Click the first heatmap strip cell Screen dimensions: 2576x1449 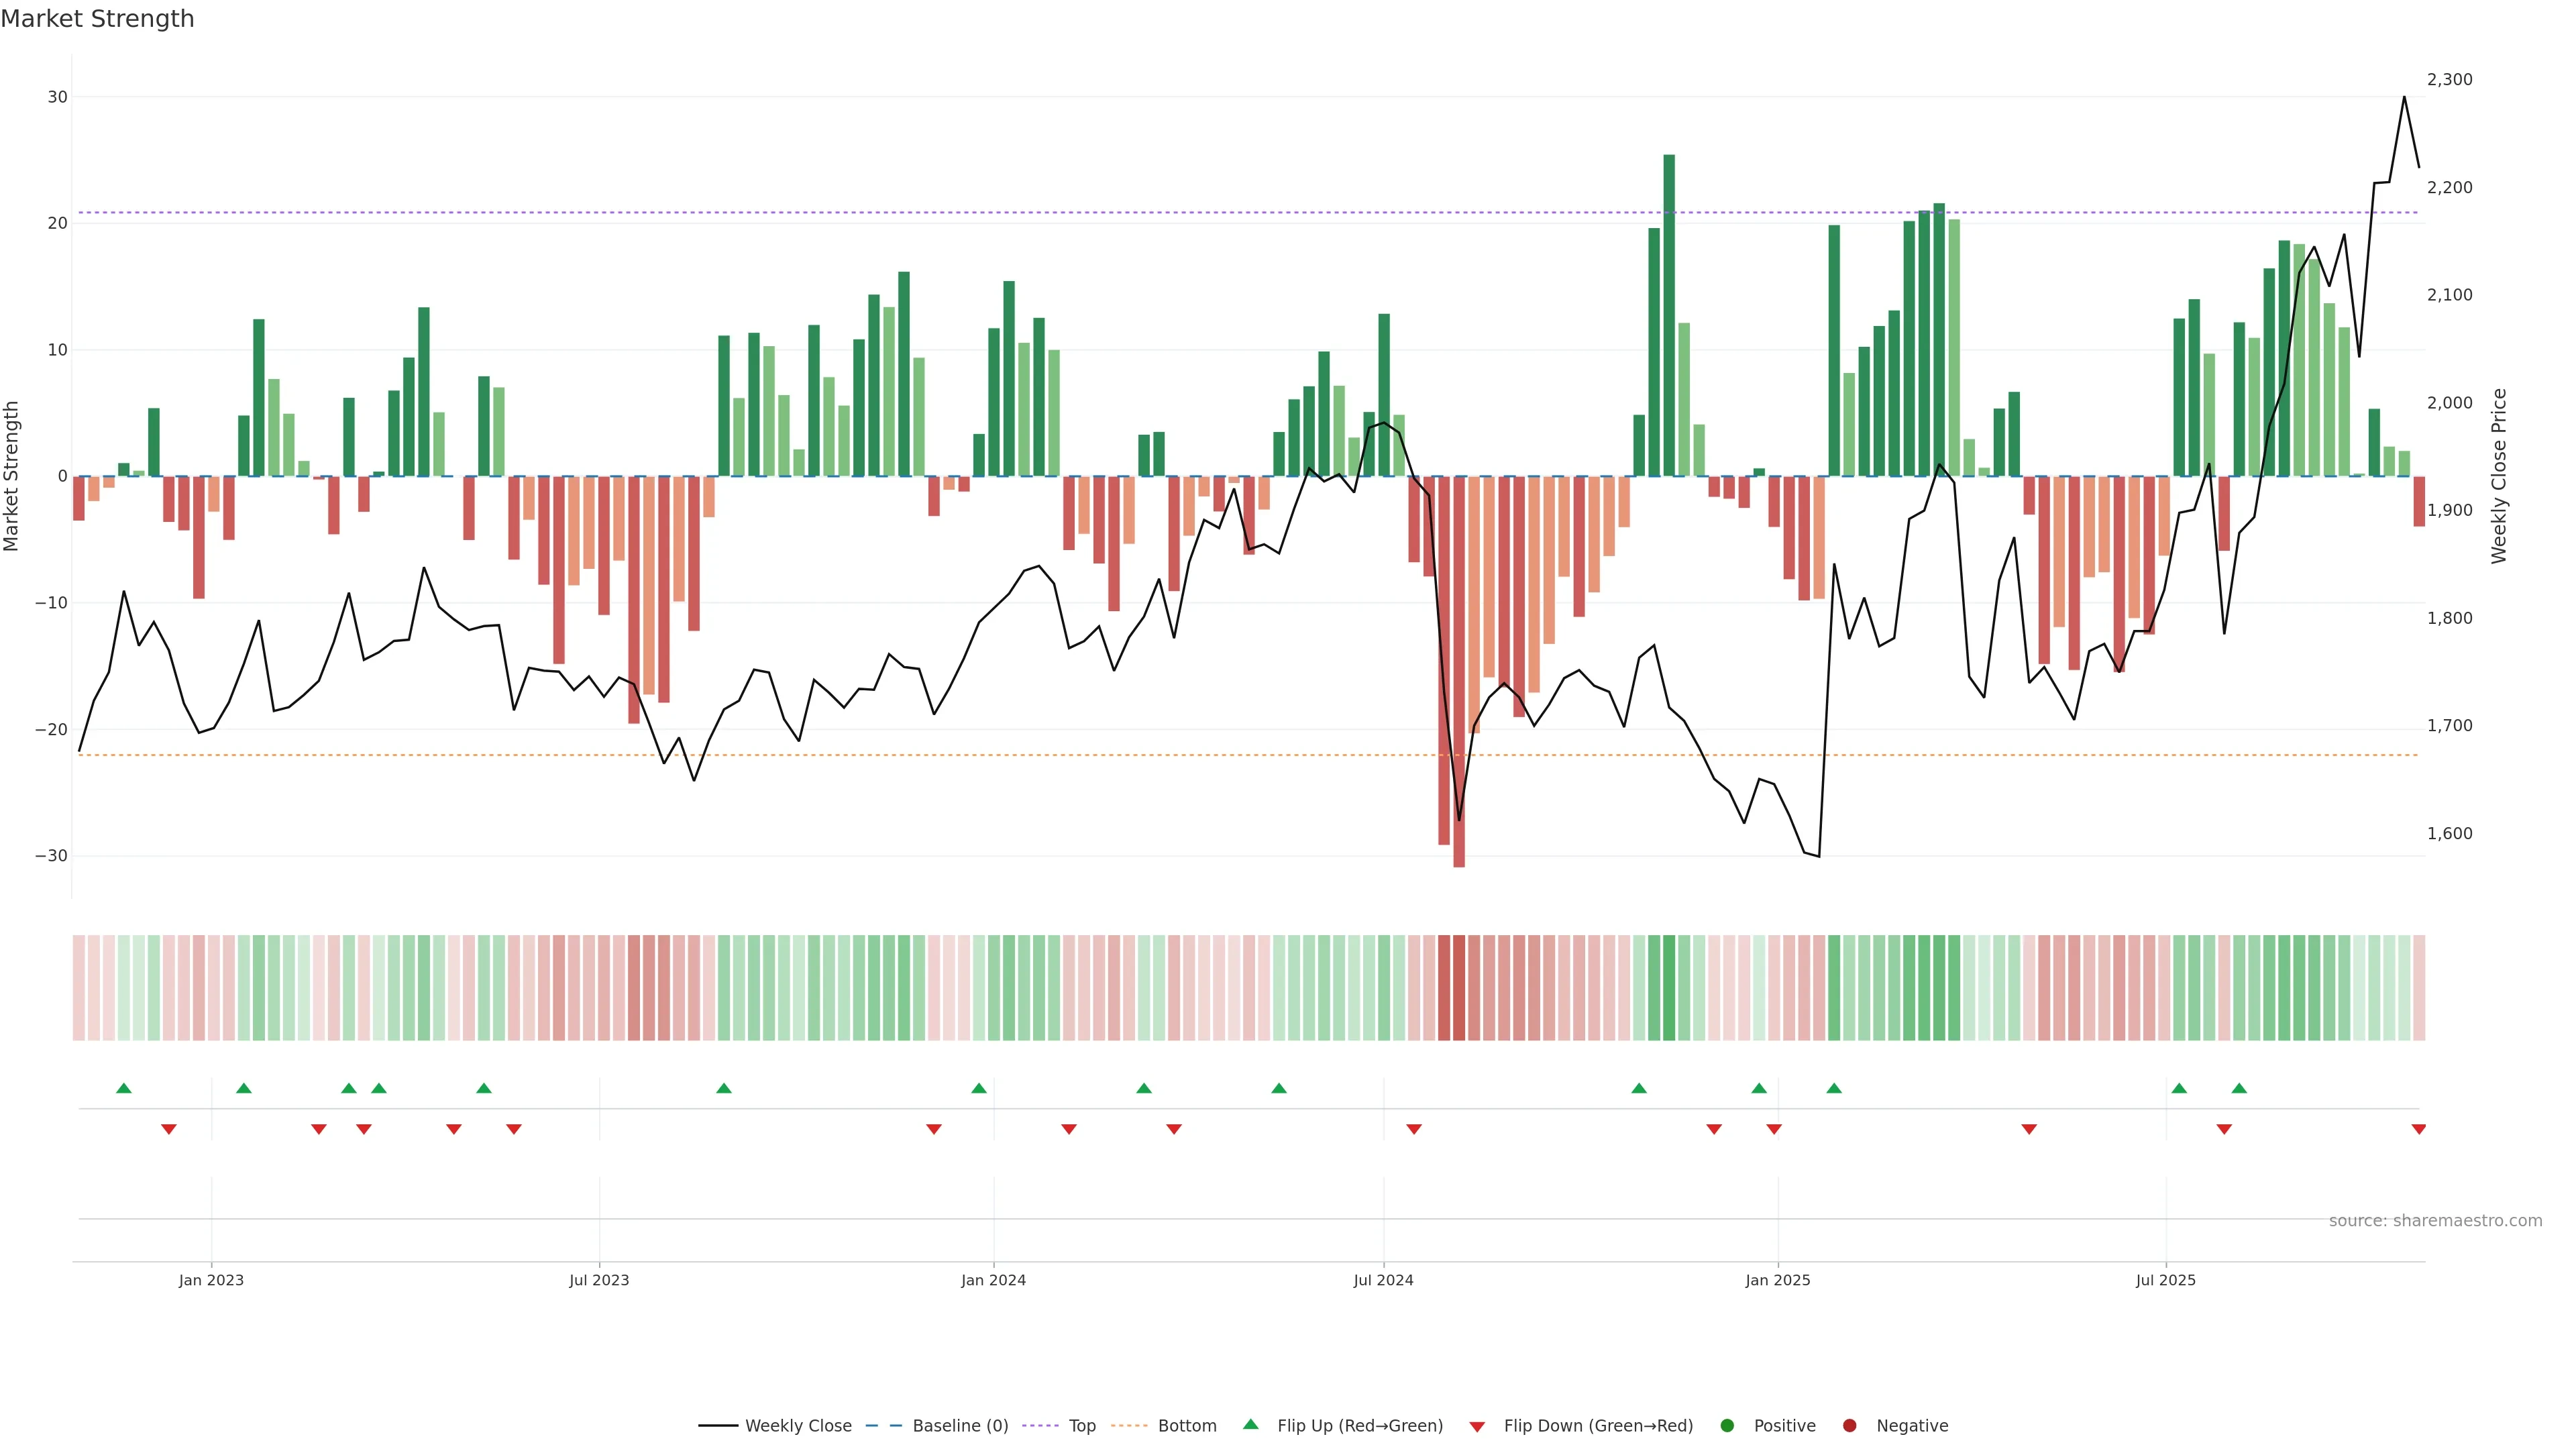click(79, 987)
